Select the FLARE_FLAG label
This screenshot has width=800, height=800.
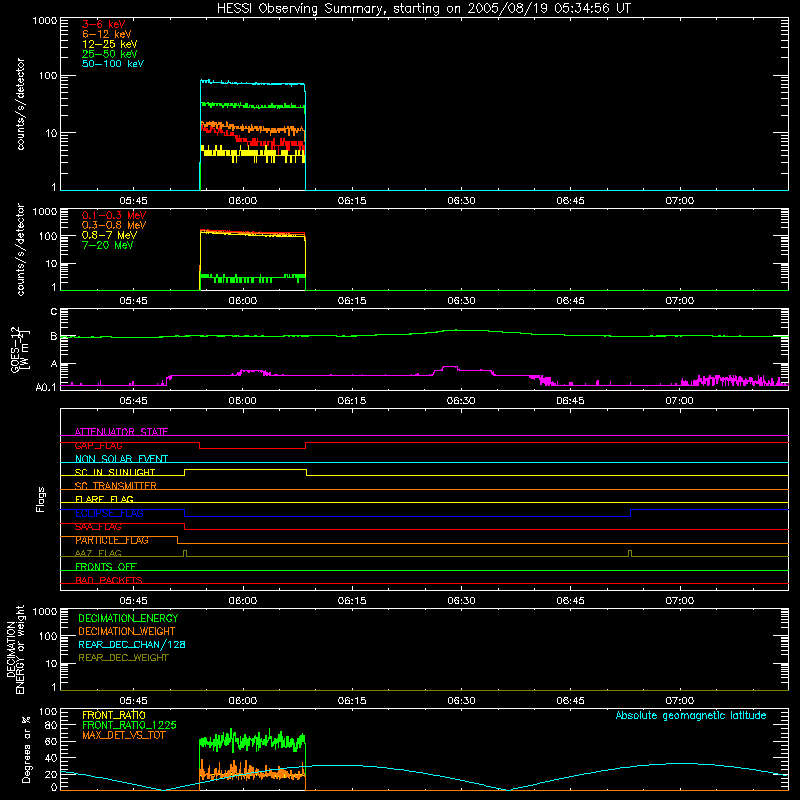104,499
